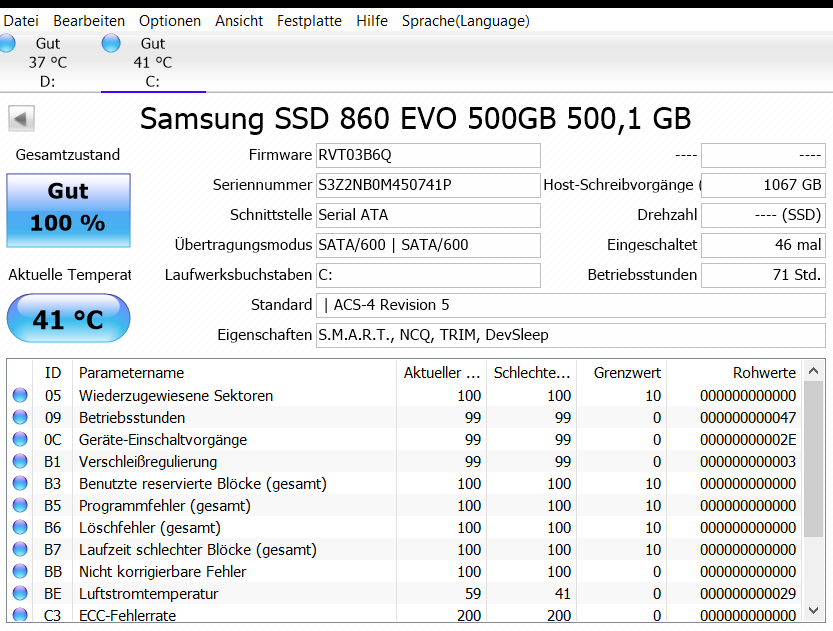Sort by the Parametername column header

(235, 373)
